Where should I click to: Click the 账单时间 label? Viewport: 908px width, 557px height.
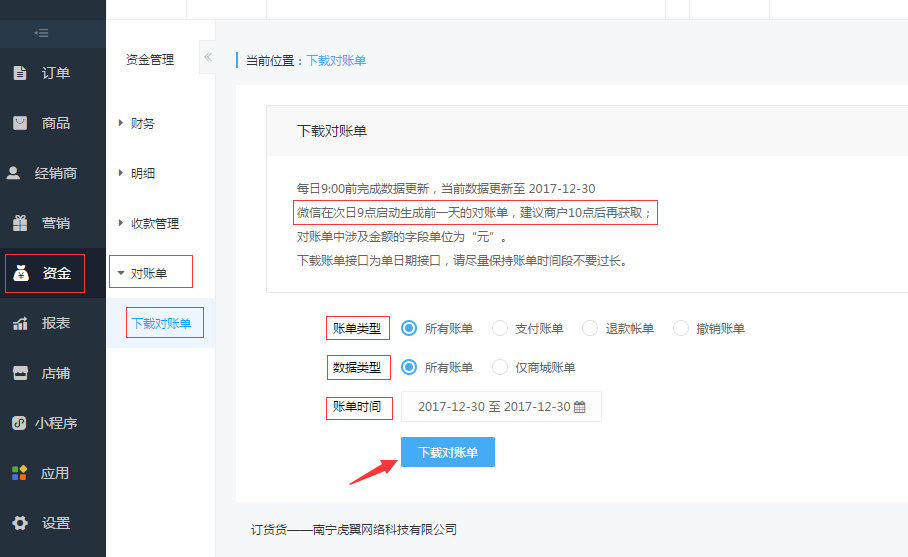coord(357,406)
